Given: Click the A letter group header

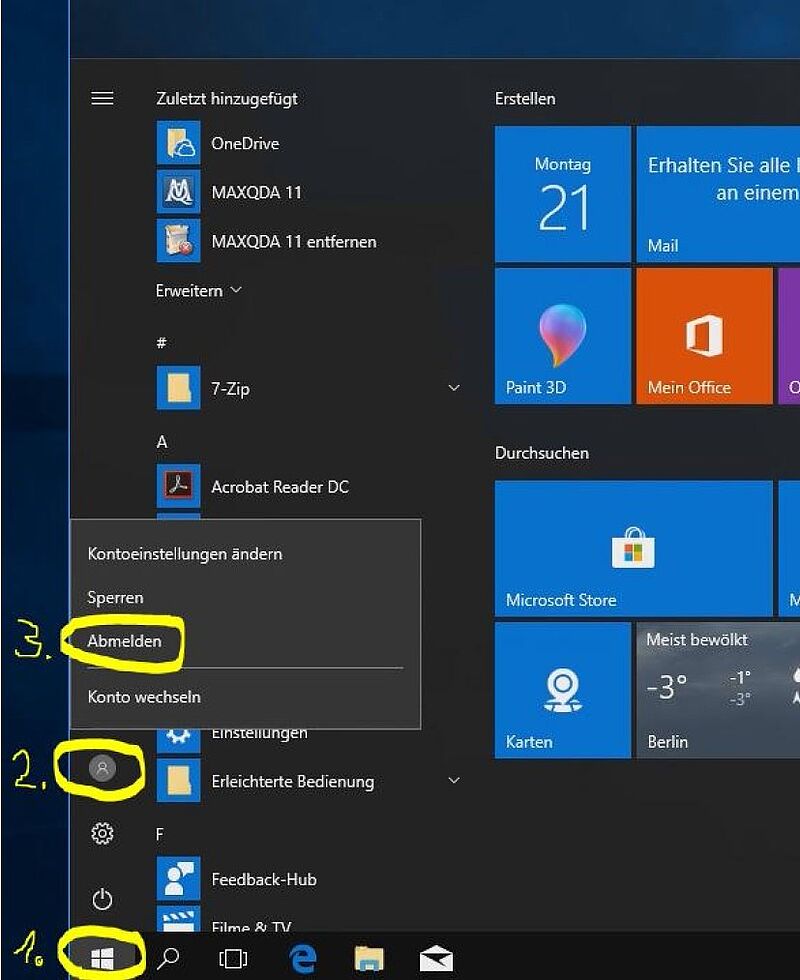Looking at the screenshot, I should [162, 442].
